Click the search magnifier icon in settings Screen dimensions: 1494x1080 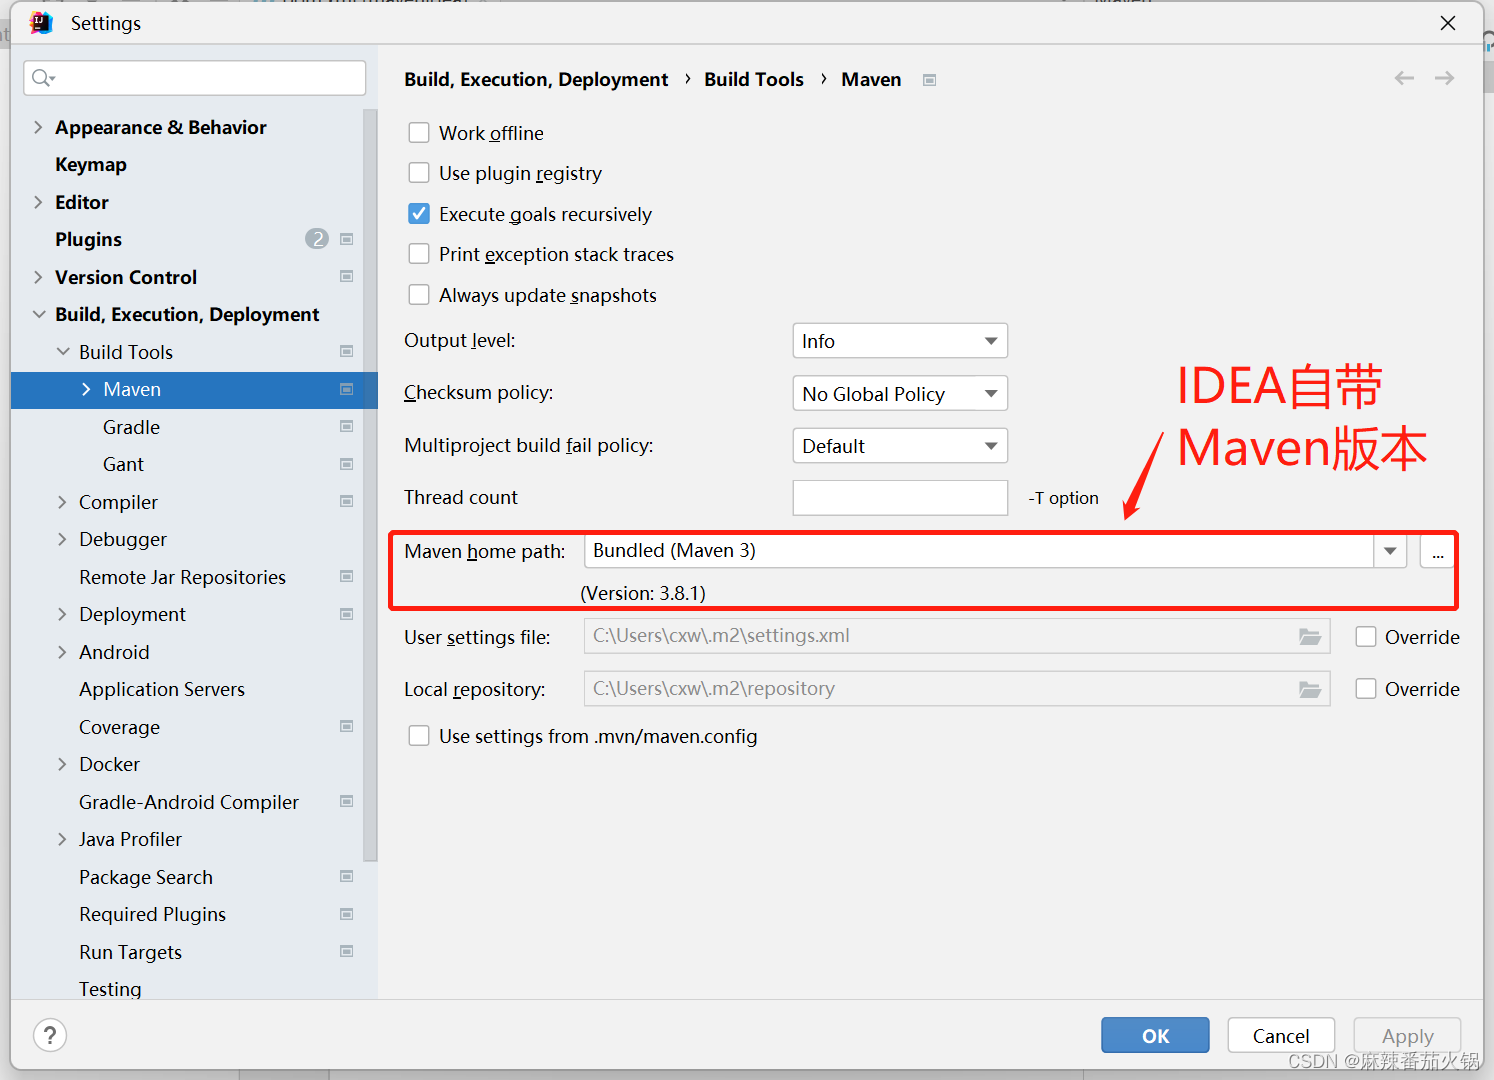(x=43, y=78)
